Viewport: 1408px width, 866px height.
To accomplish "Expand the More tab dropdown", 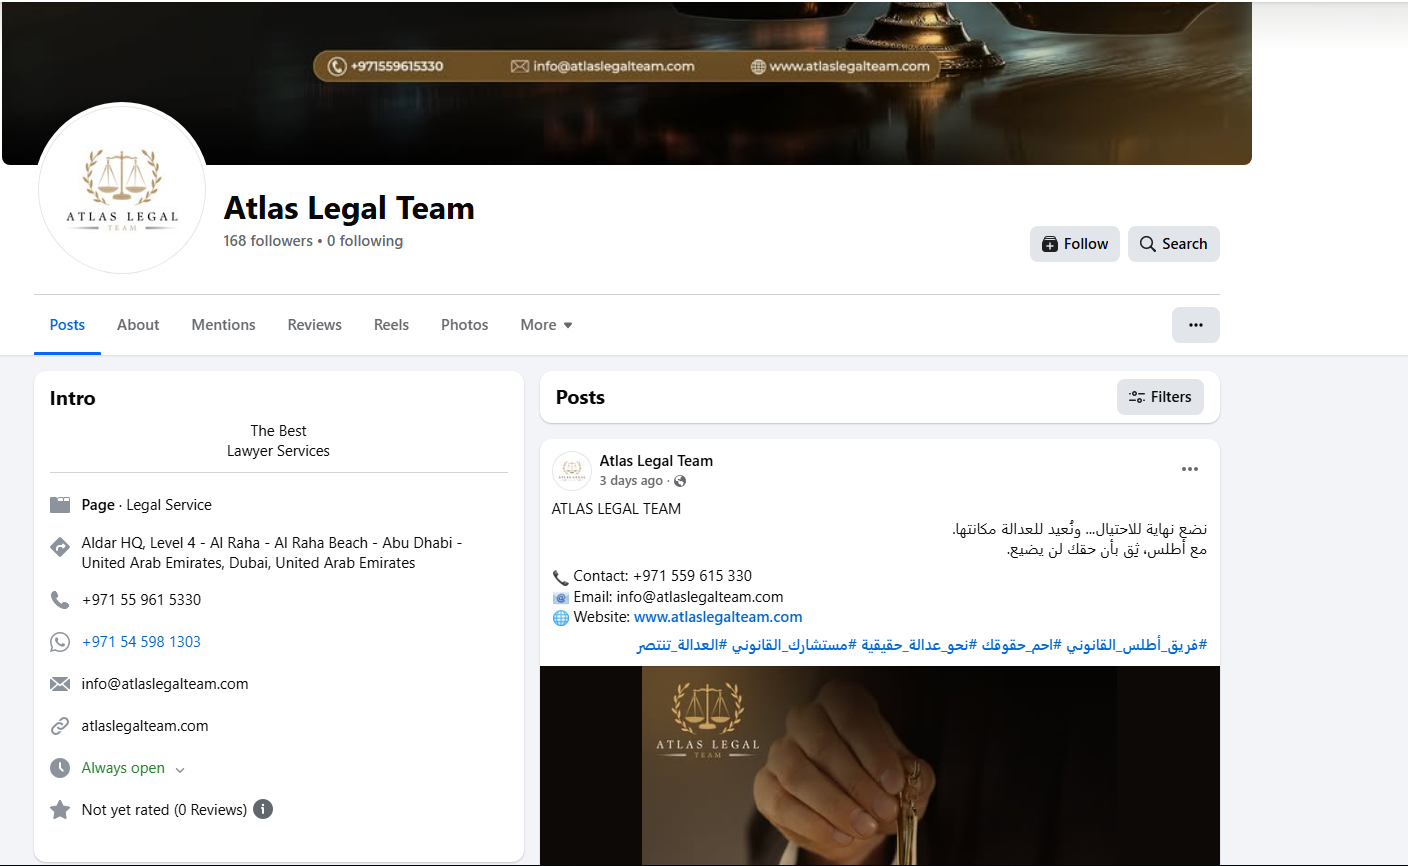I will (545, 324).
